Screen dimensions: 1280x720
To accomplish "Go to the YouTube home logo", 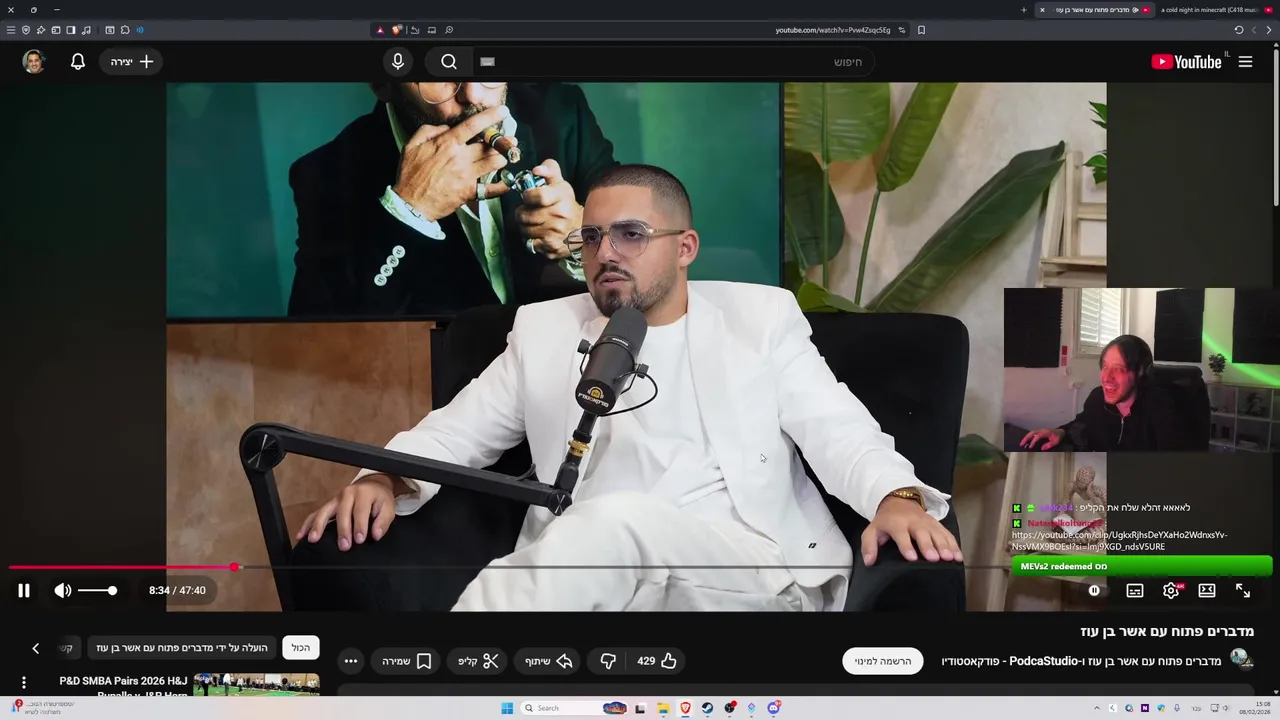I will (1186, 62).
